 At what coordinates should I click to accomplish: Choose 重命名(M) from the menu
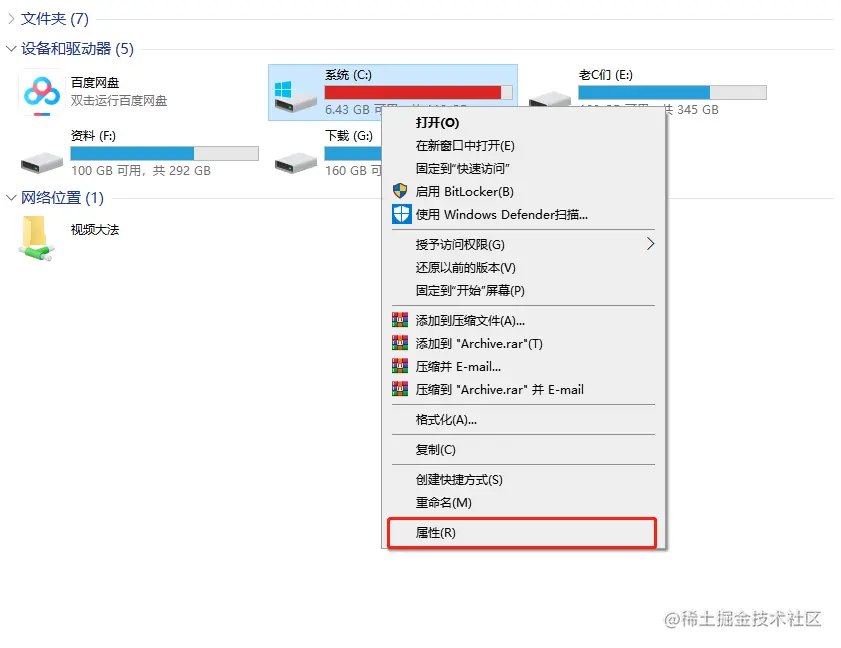click(523, 503)
